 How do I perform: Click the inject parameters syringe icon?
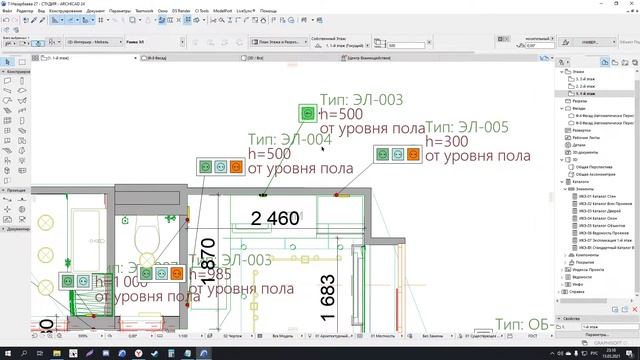click(x=42, y=20)
